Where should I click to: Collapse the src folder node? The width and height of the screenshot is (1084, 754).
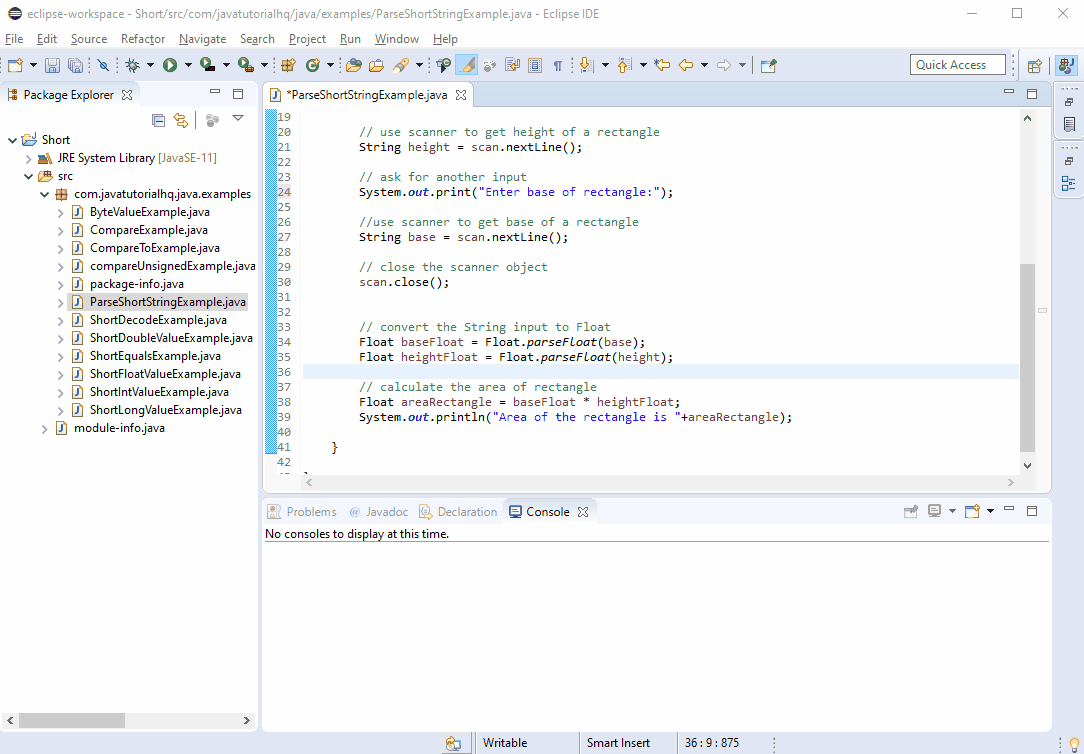tap(28, 176)
